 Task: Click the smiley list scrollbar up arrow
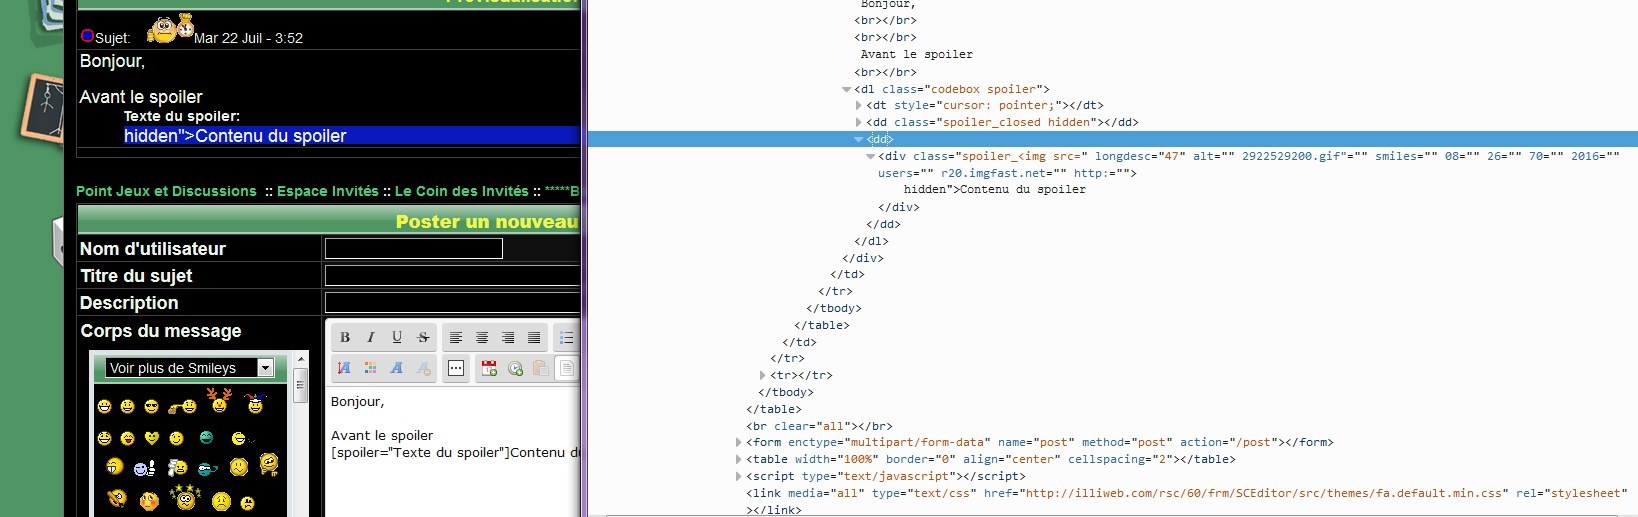pos(300,359)
